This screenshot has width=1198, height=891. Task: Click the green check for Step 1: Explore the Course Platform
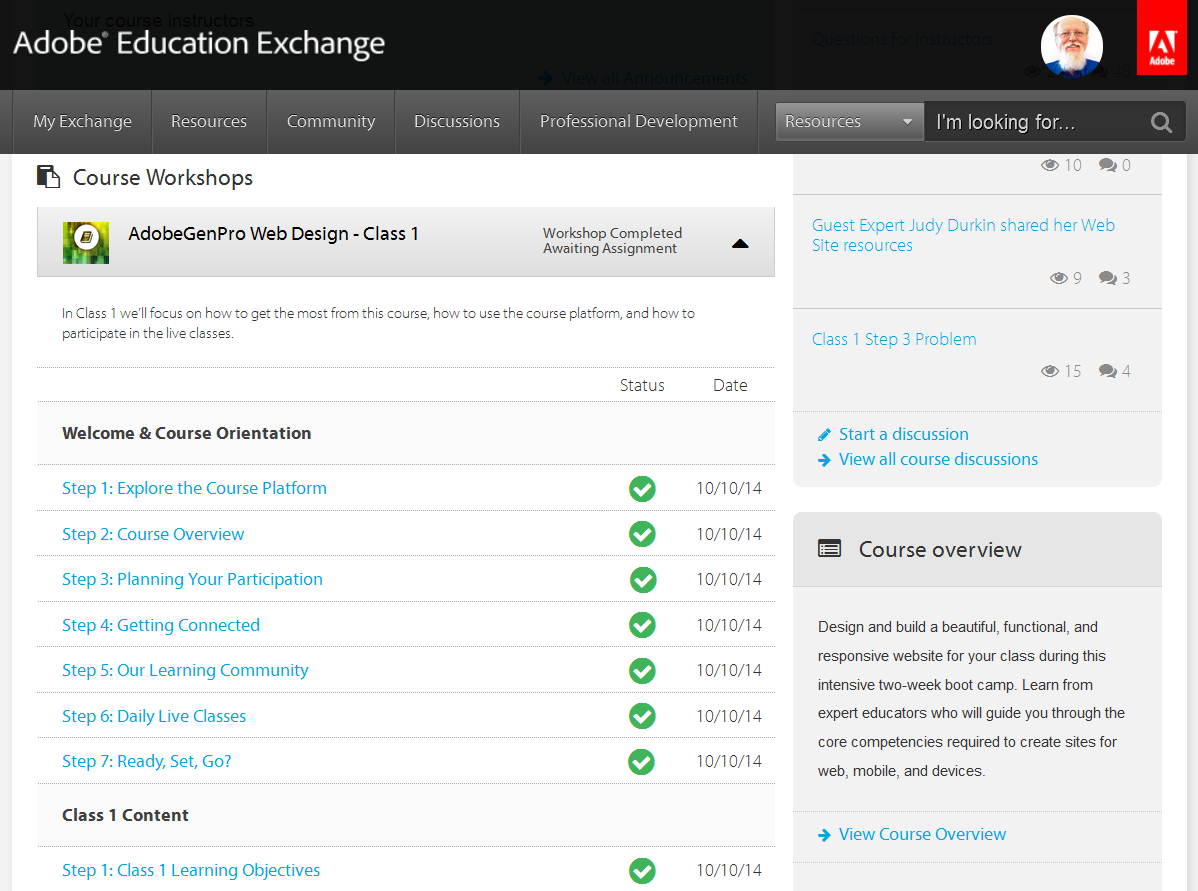click(x=643, y=488)
